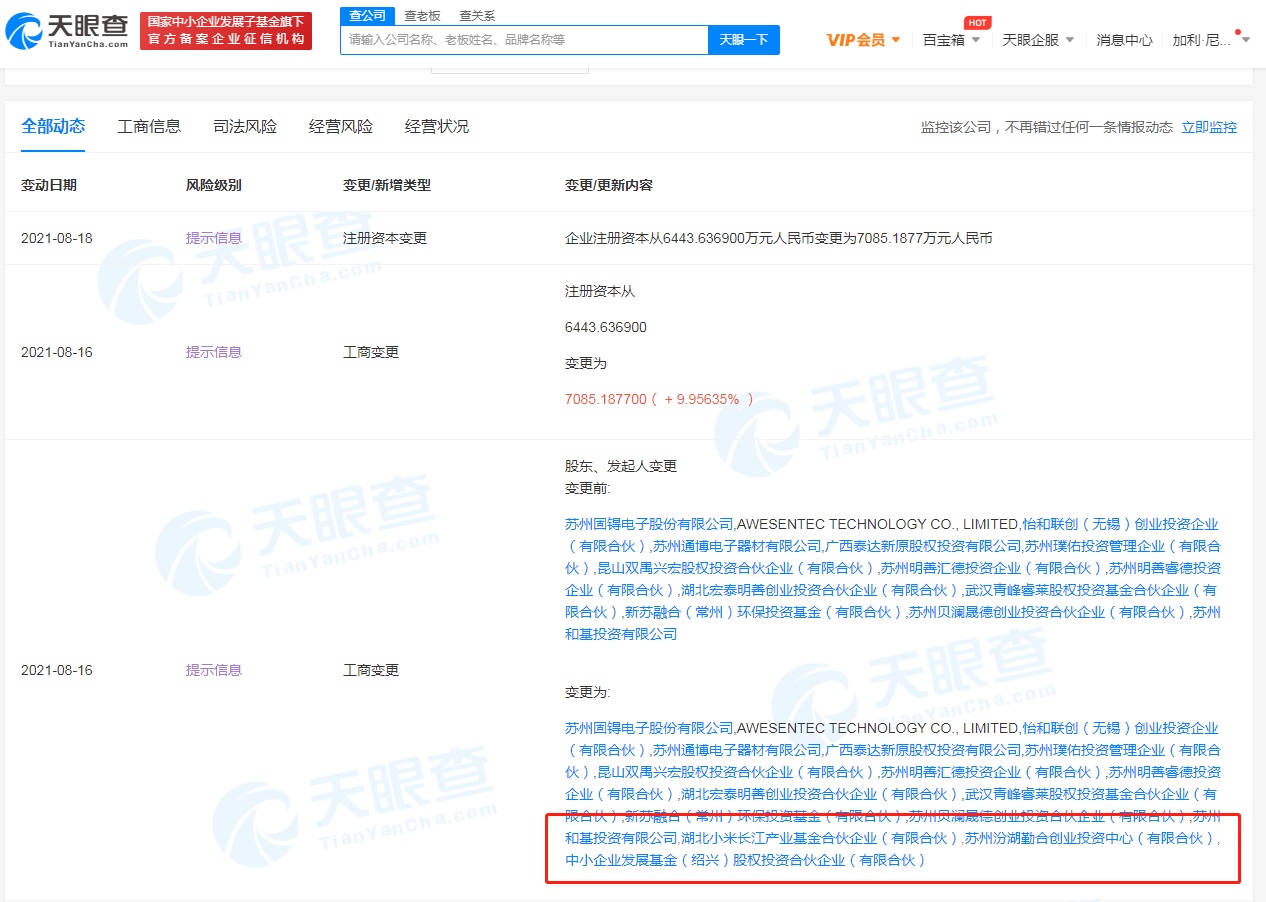
Task: Expand the 天眼企服 dropdown
Action: [1038, 40]
